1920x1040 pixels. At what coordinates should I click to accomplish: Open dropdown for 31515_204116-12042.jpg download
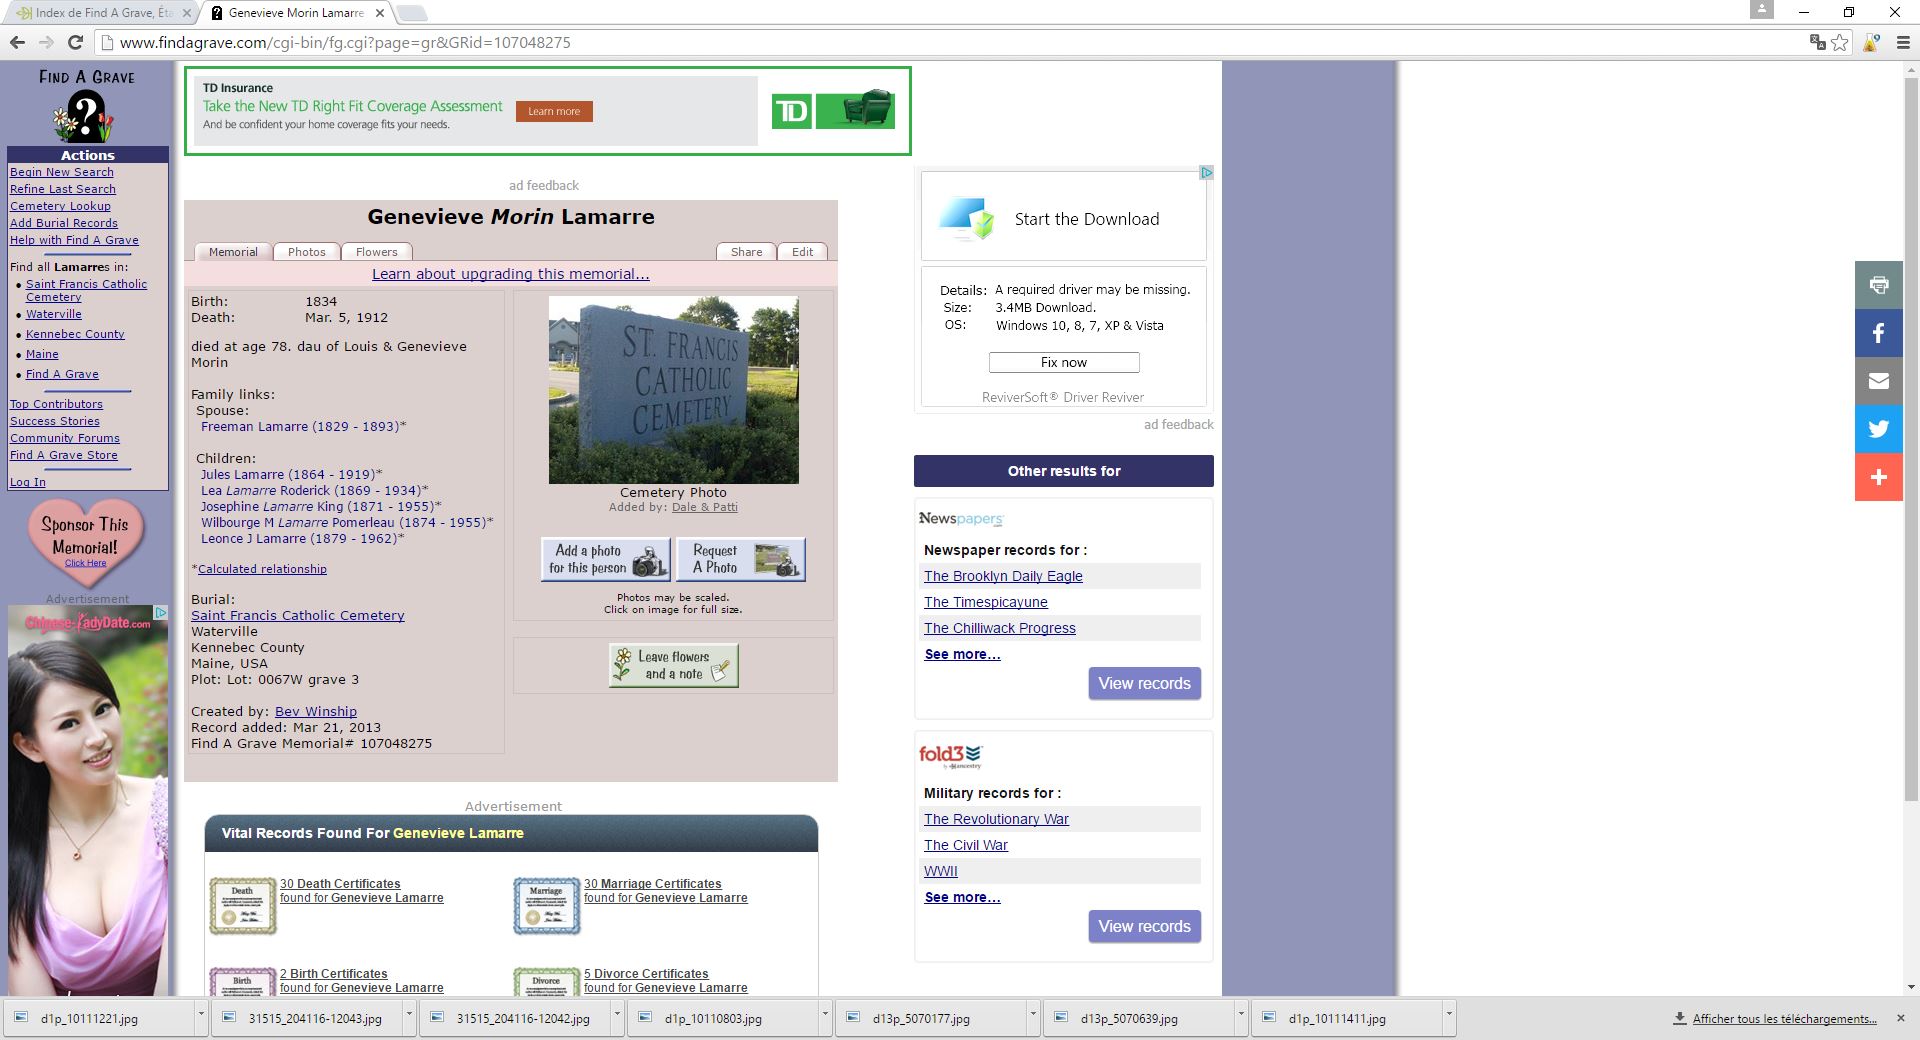pyautogui.click(x=617, y=1015)
